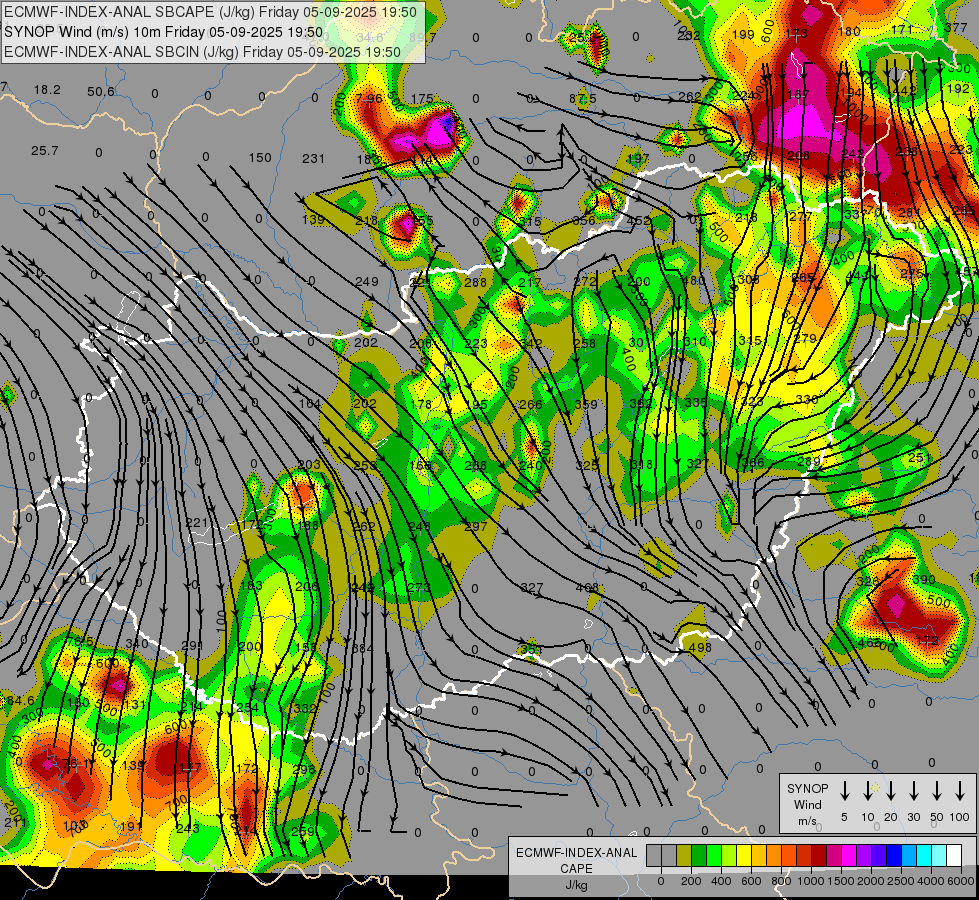The height and width of the screenshot is (900, 979).
Task: Click the map value '296'
Action: 304,769
